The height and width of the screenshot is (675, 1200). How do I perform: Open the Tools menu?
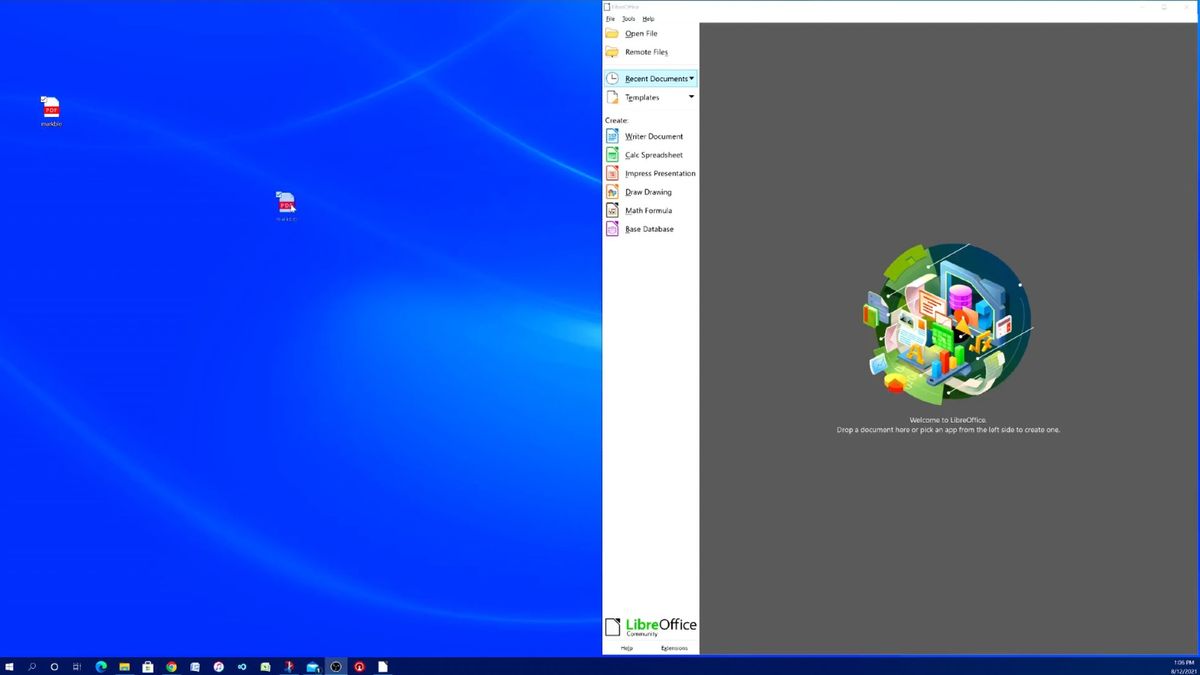point(628,18)
